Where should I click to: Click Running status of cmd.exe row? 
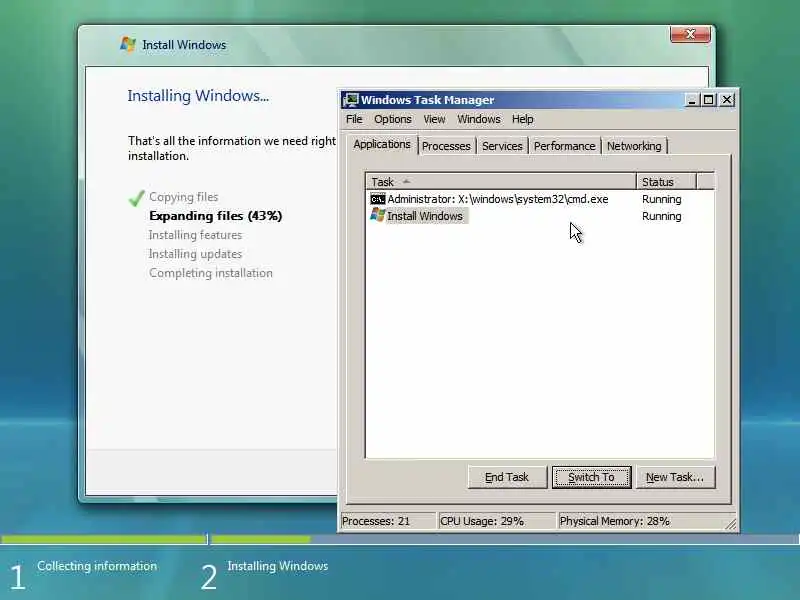(x=662, y=199)
